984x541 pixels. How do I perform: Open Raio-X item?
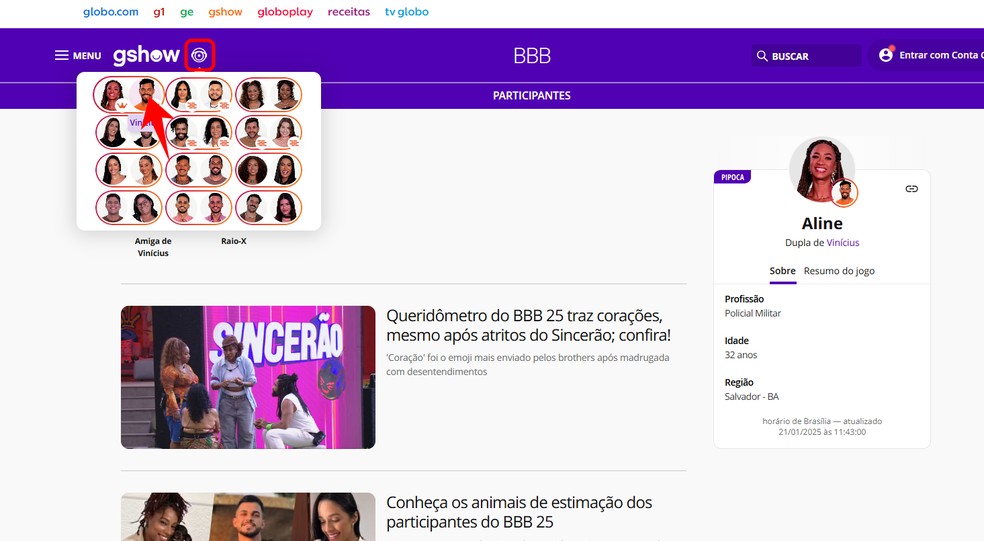click(x=233, y=241)
